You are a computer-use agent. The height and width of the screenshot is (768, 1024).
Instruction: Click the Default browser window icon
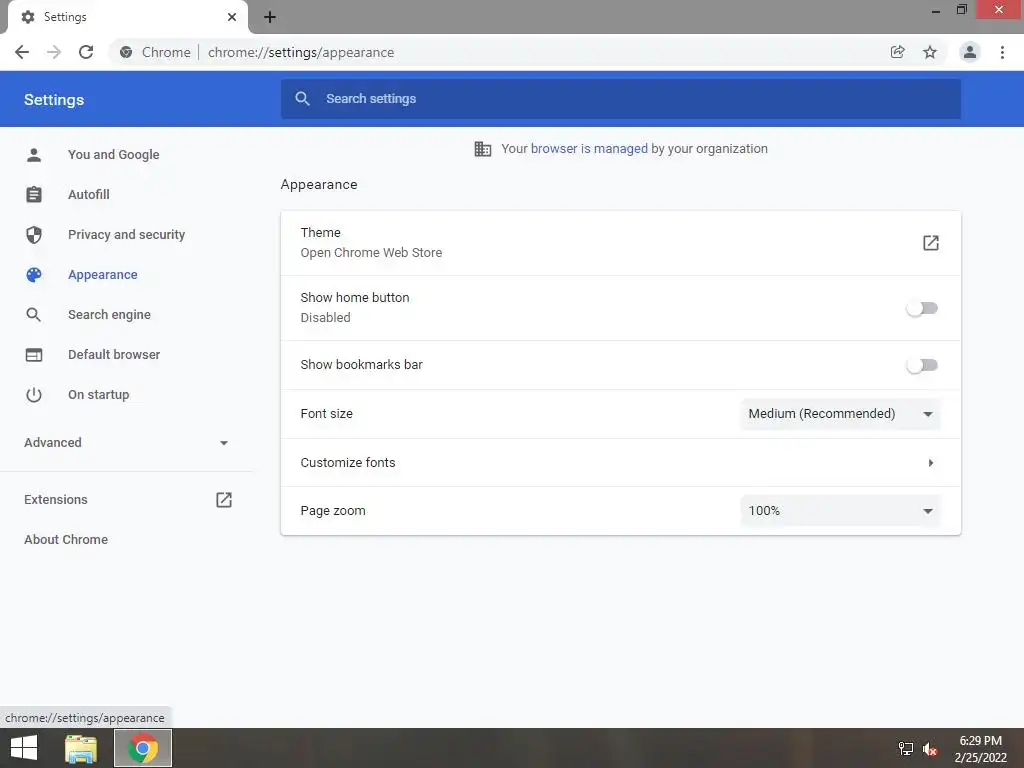[x=34, y=355]
